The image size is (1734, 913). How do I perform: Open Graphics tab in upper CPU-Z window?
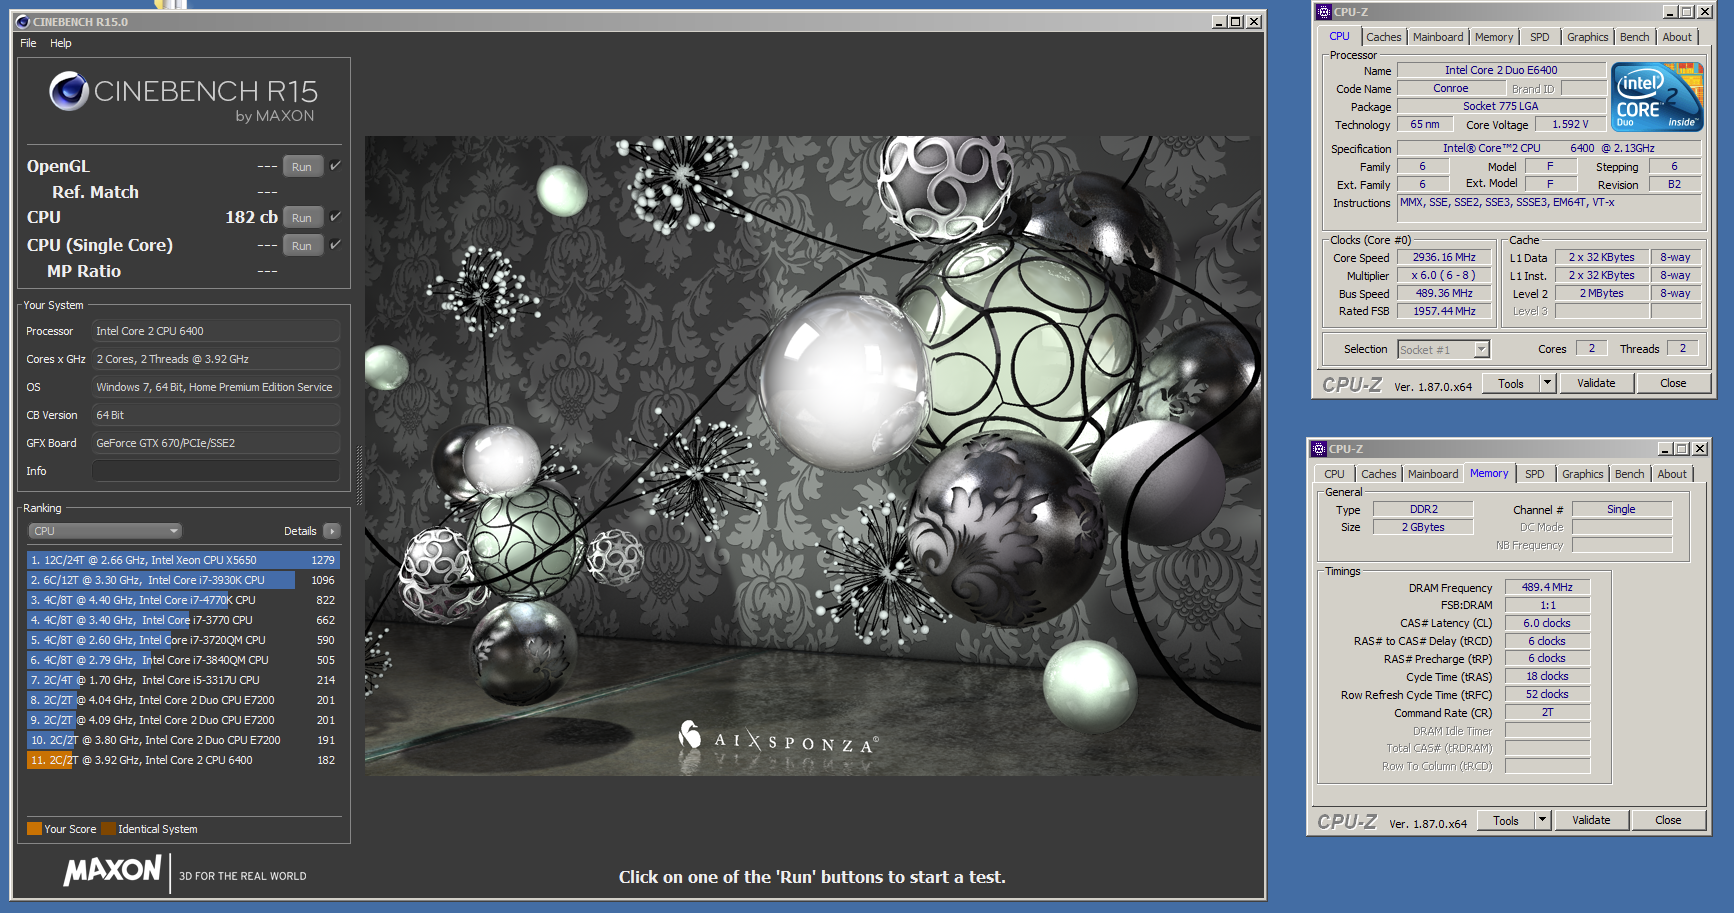1588,37
